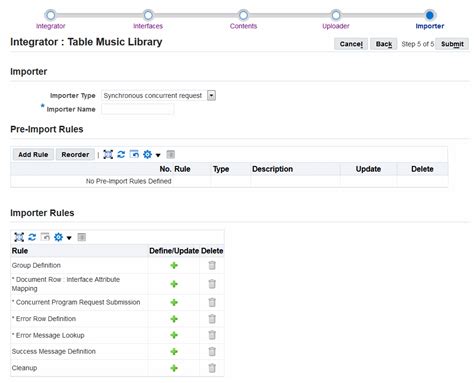Open Importer Rules table settings gear
This screenshot has height=383, width=474.
58,237
